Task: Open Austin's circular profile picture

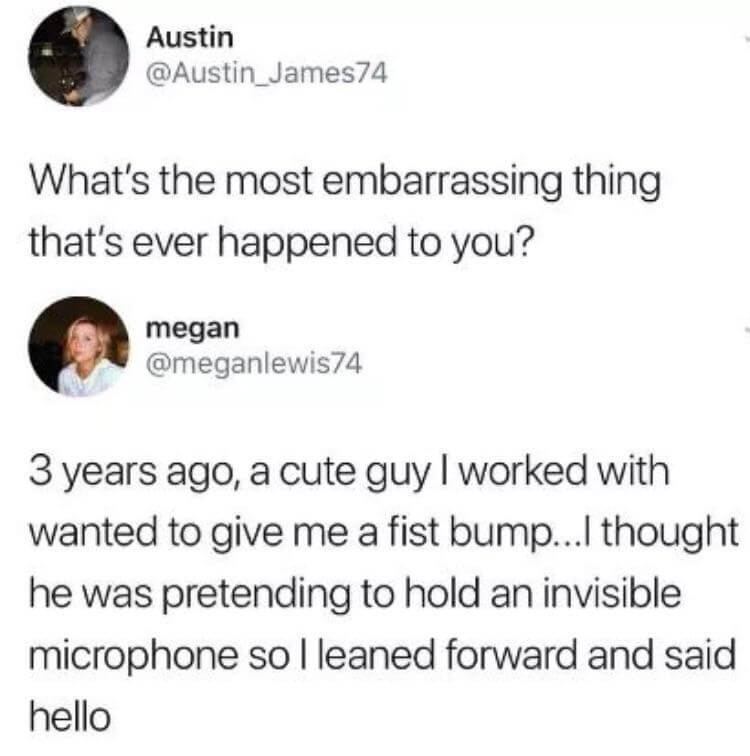Action: 79,55
